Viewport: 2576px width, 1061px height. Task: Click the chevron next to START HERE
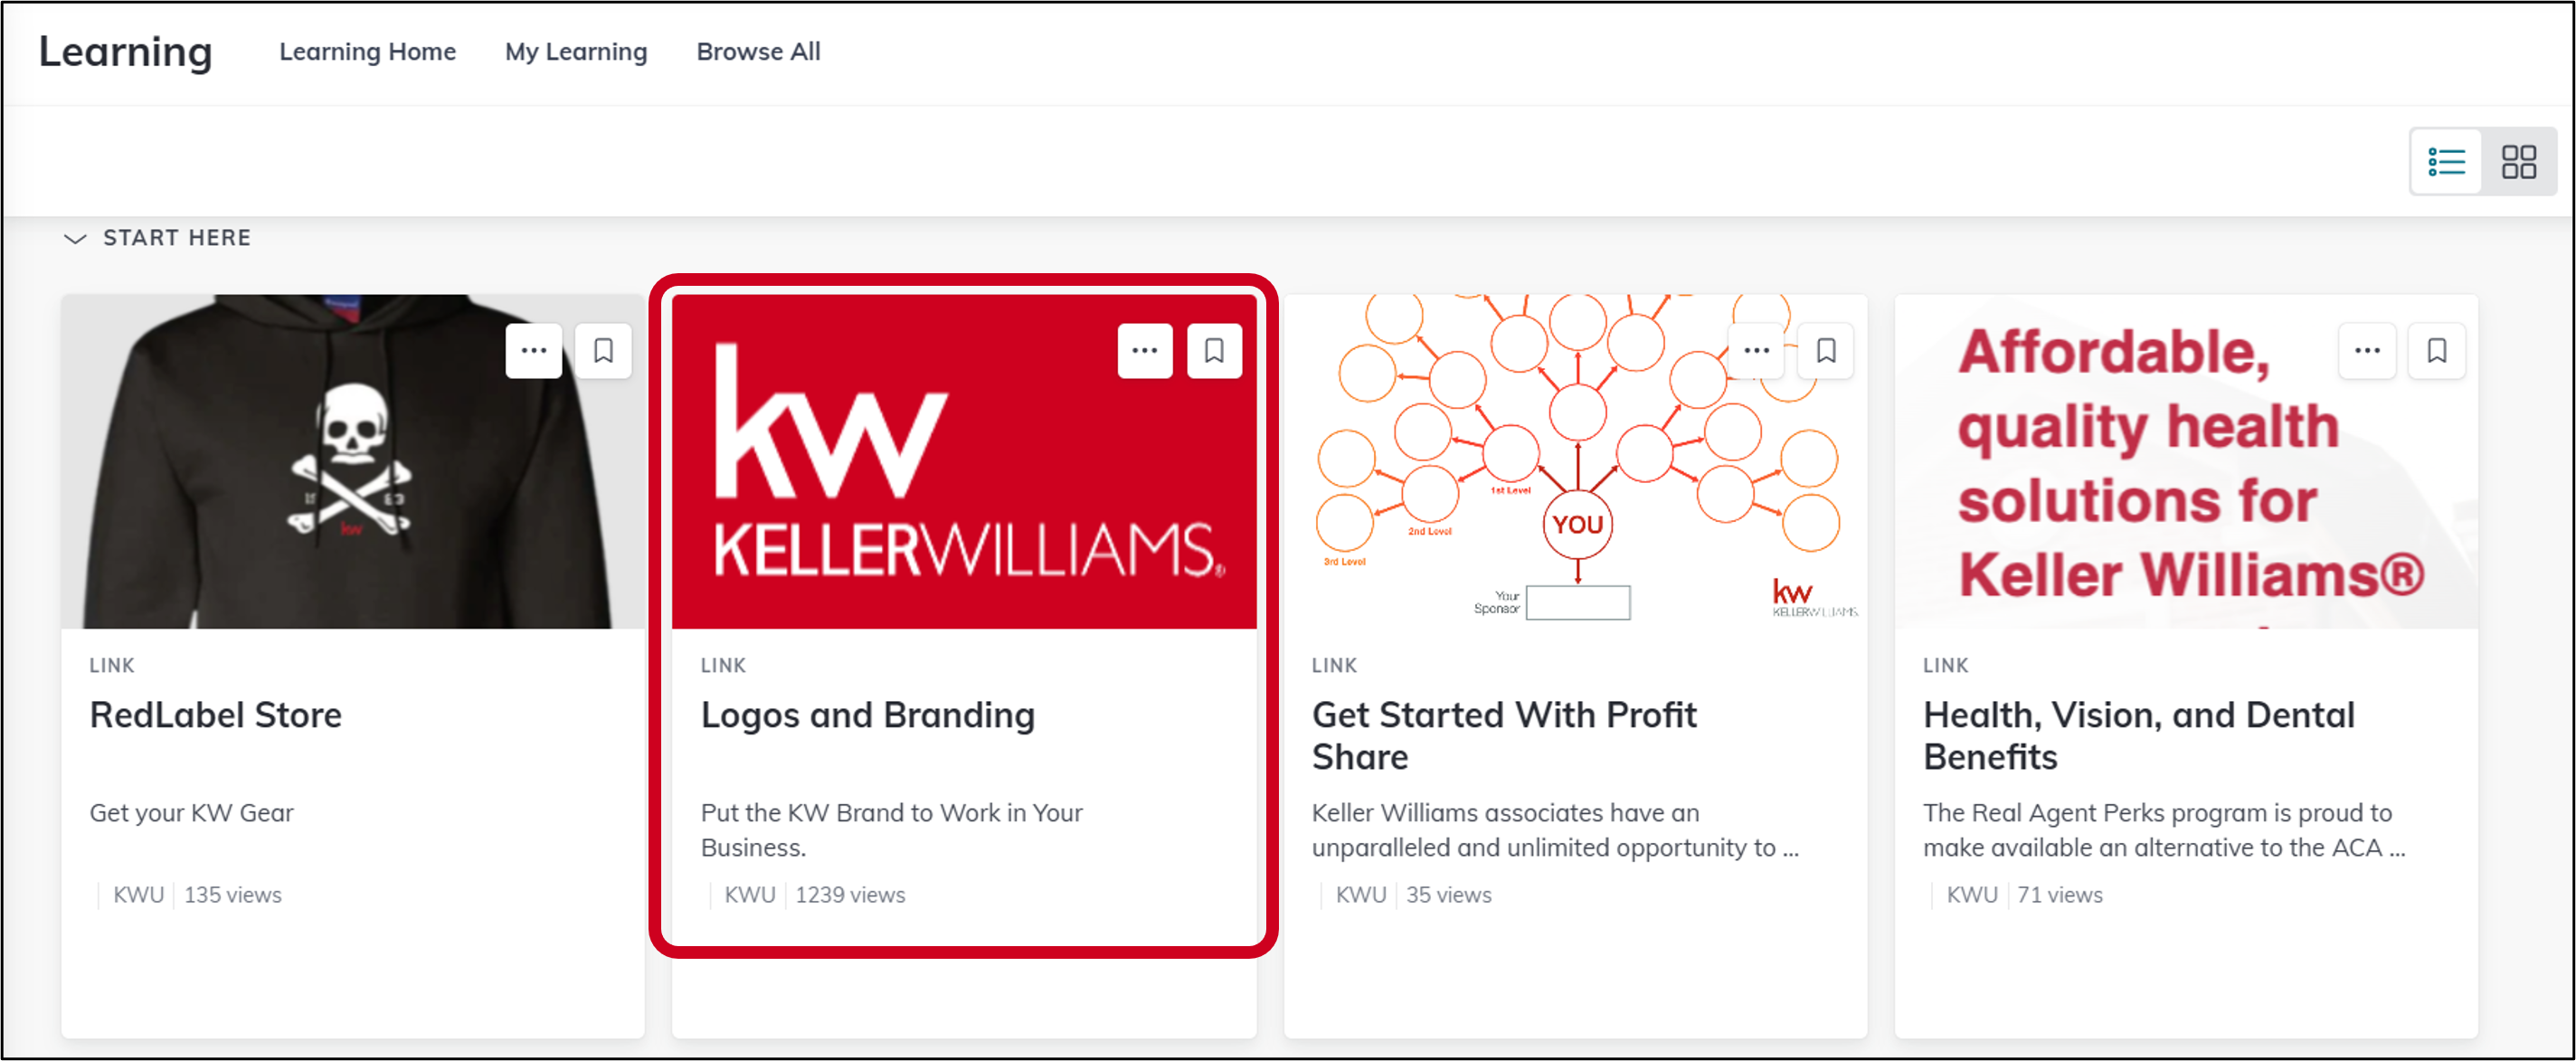pos(75,238)
